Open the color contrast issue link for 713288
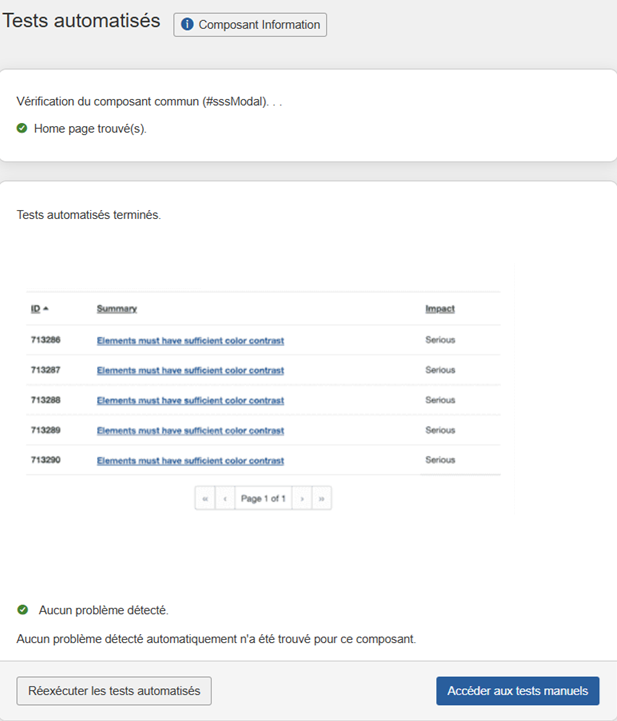Viewport: 617px width, 721px height. pyautogui.click(x=190, y=400)
